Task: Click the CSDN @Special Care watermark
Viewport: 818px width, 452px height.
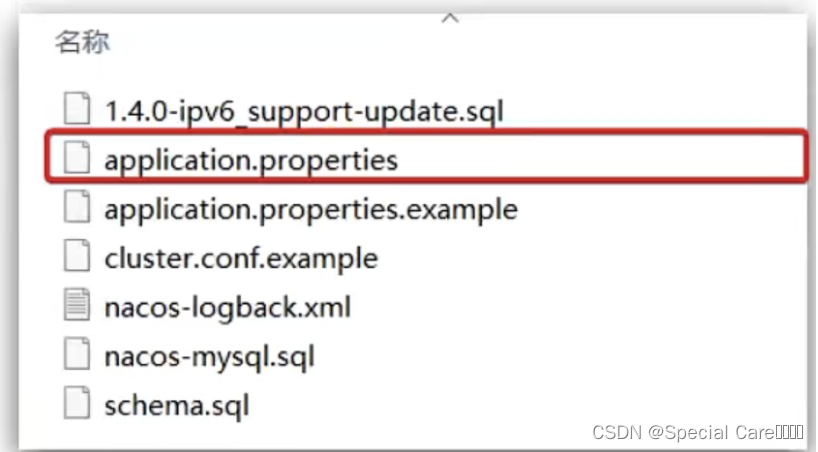Action: point(698,432)
